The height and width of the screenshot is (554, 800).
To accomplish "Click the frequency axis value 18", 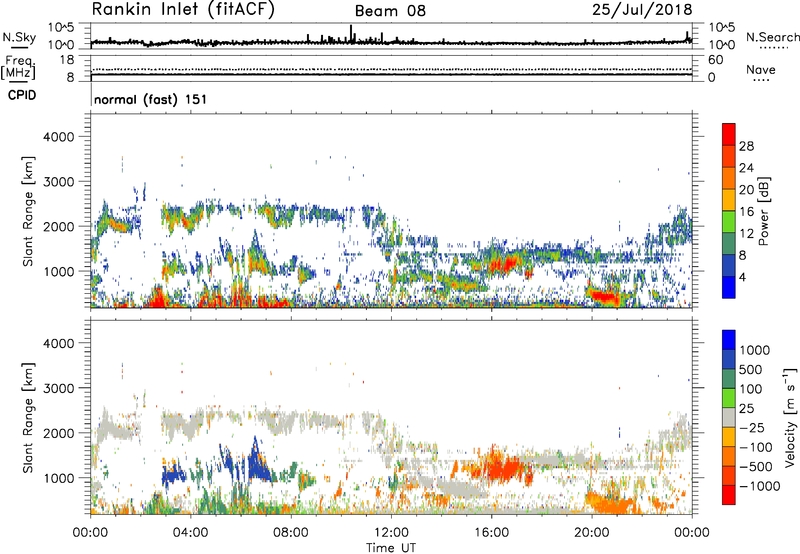I will click(x=67, y=60).
